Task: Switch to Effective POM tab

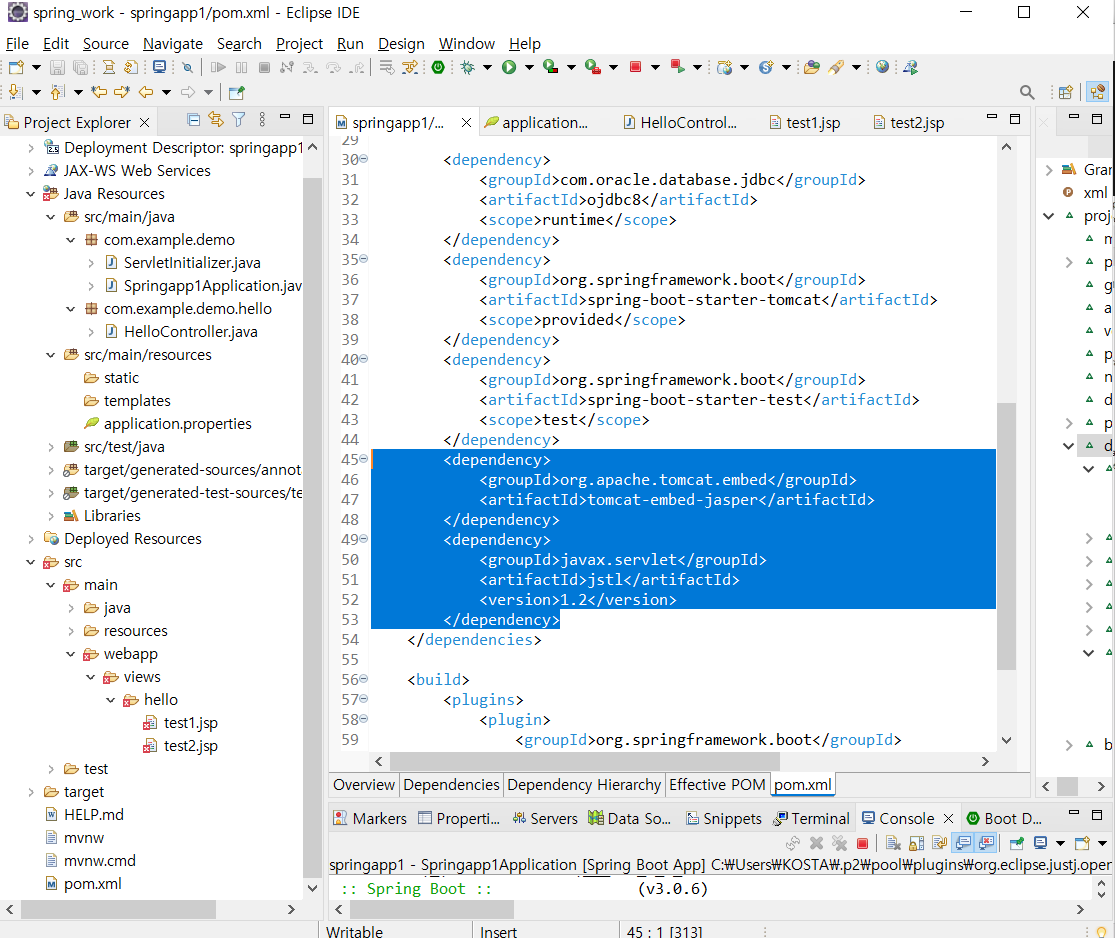Action: coord(717,784)
